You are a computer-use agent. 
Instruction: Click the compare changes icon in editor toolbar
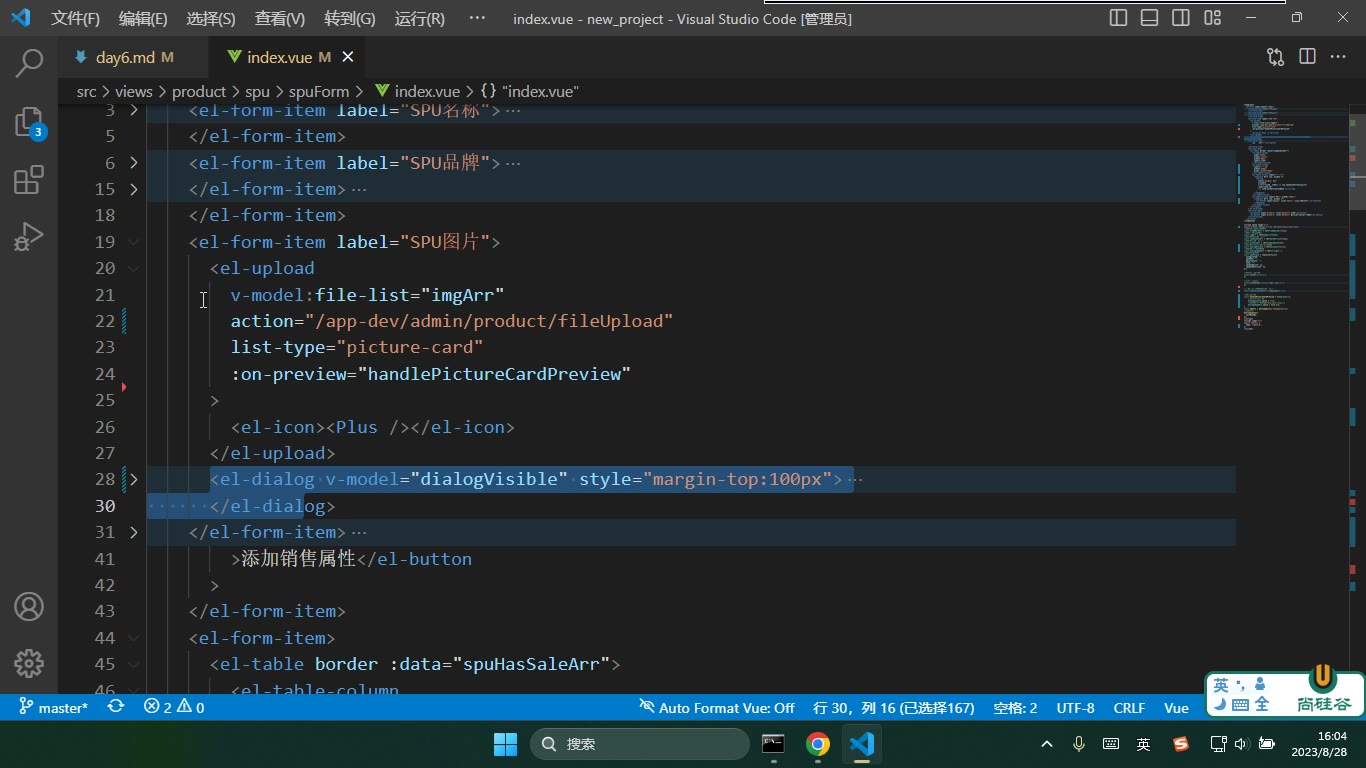pos(1275,57)
